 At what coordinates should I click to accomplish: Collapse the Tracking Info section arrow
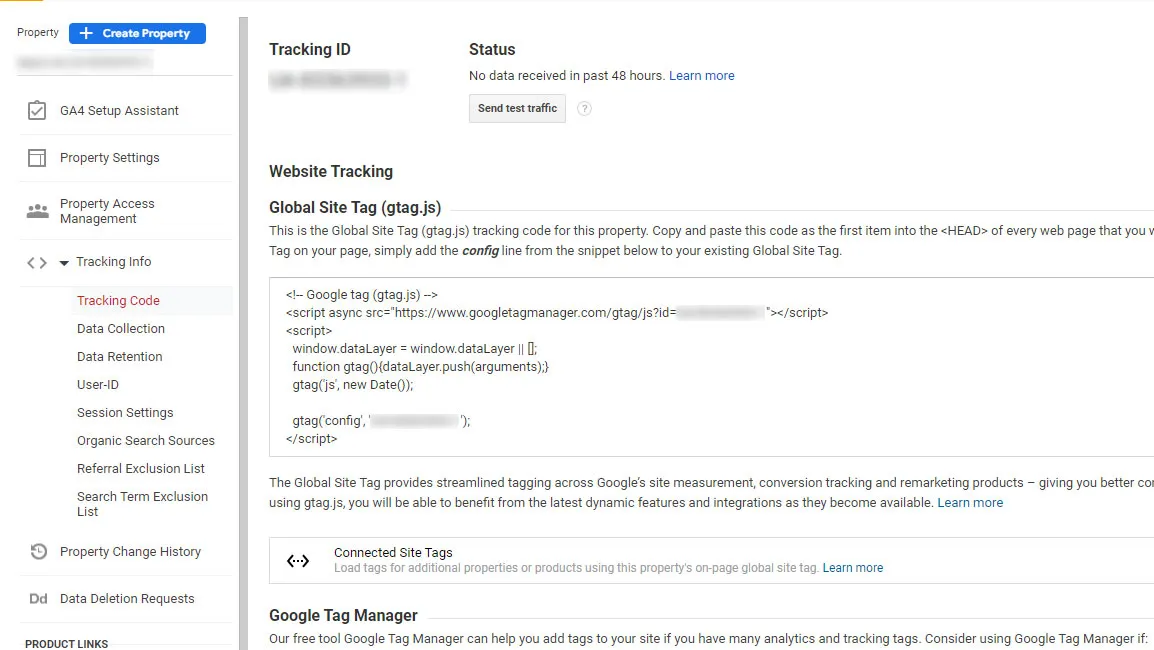64,263
